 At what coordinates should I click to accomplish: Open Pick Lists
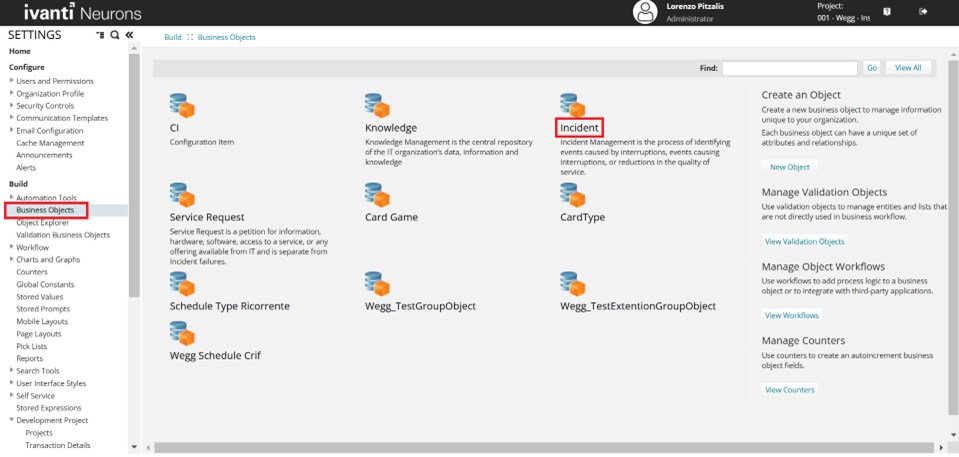click(32, 346)
